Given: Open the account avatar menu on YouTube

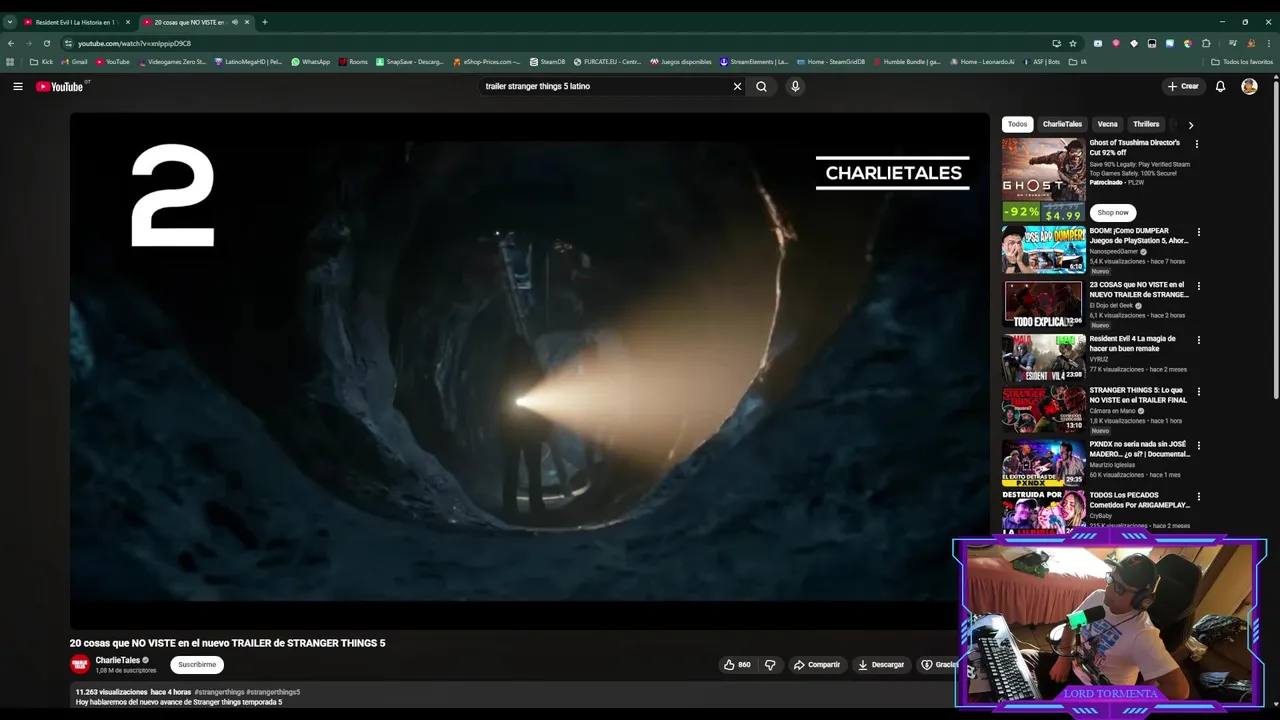Looking at the screenshot, I should point(1249,87).
